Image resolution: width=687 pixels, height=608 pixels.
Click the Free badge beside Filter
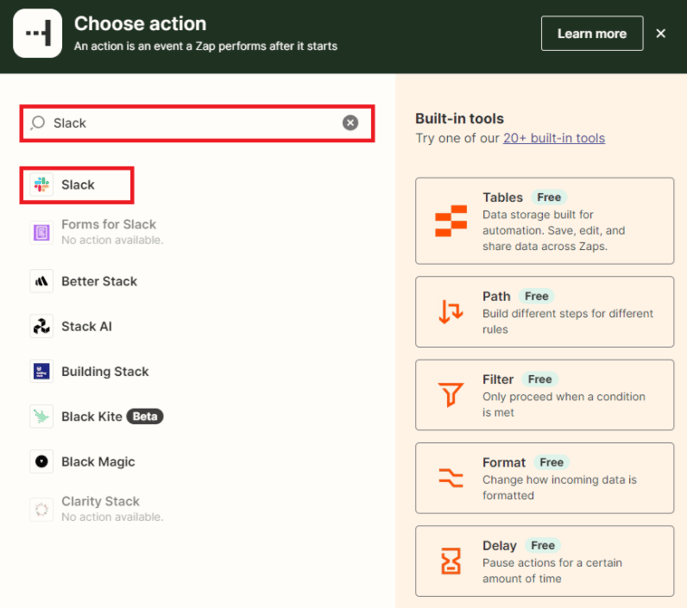pos(540,379)
